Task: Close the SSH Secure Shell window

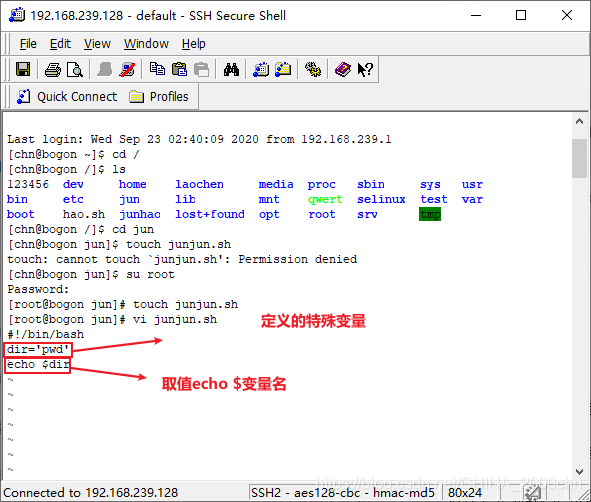Action: [567, 15]
